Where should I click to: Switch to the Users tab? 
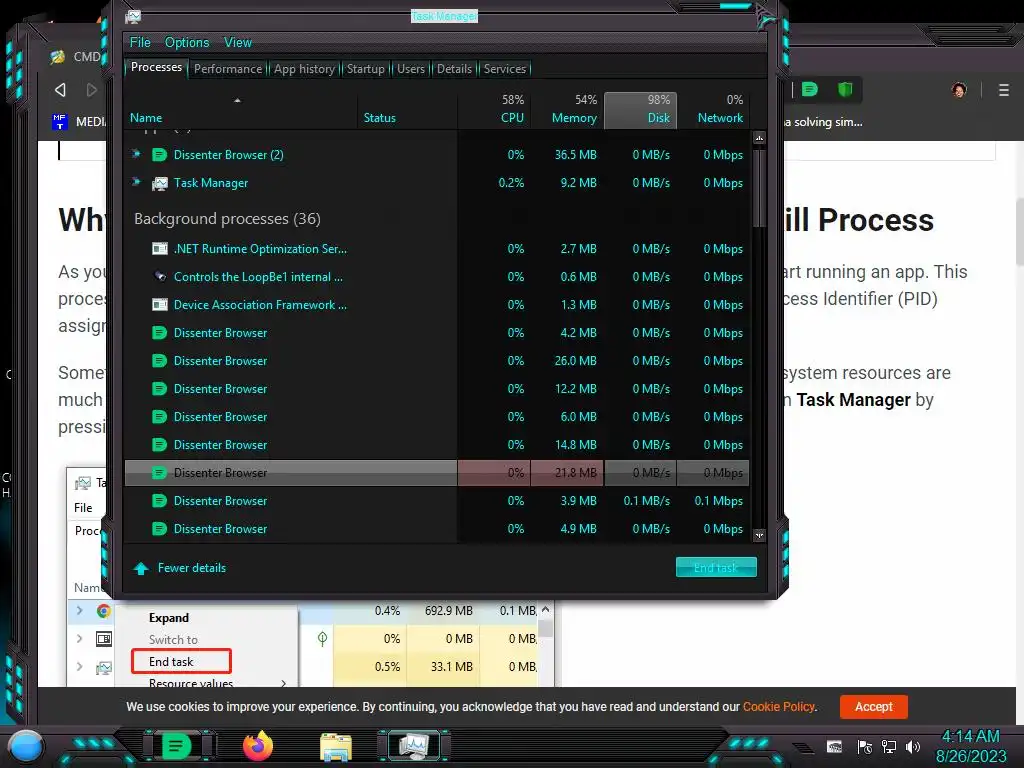(x=411, y=69)
